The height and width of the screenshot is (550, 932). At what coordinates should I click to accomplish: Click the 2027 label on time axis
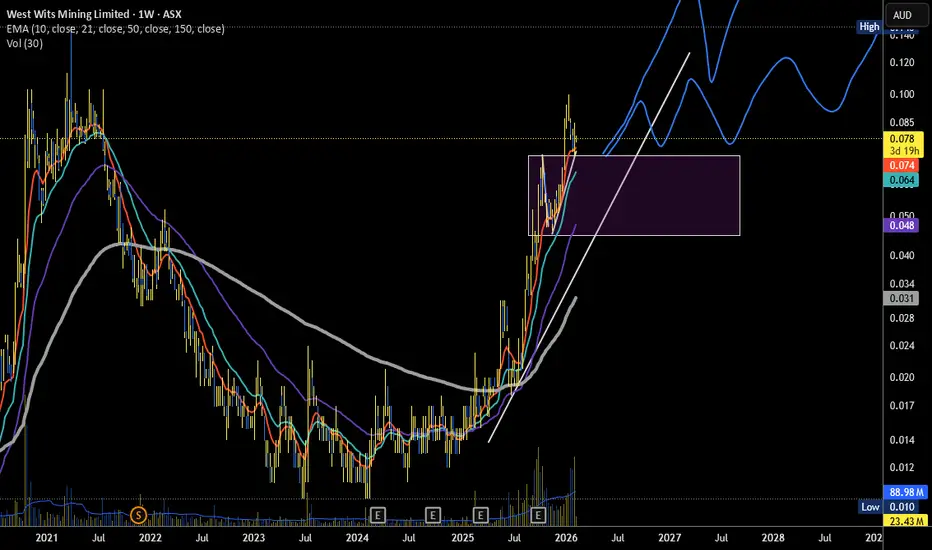point(670,538)
